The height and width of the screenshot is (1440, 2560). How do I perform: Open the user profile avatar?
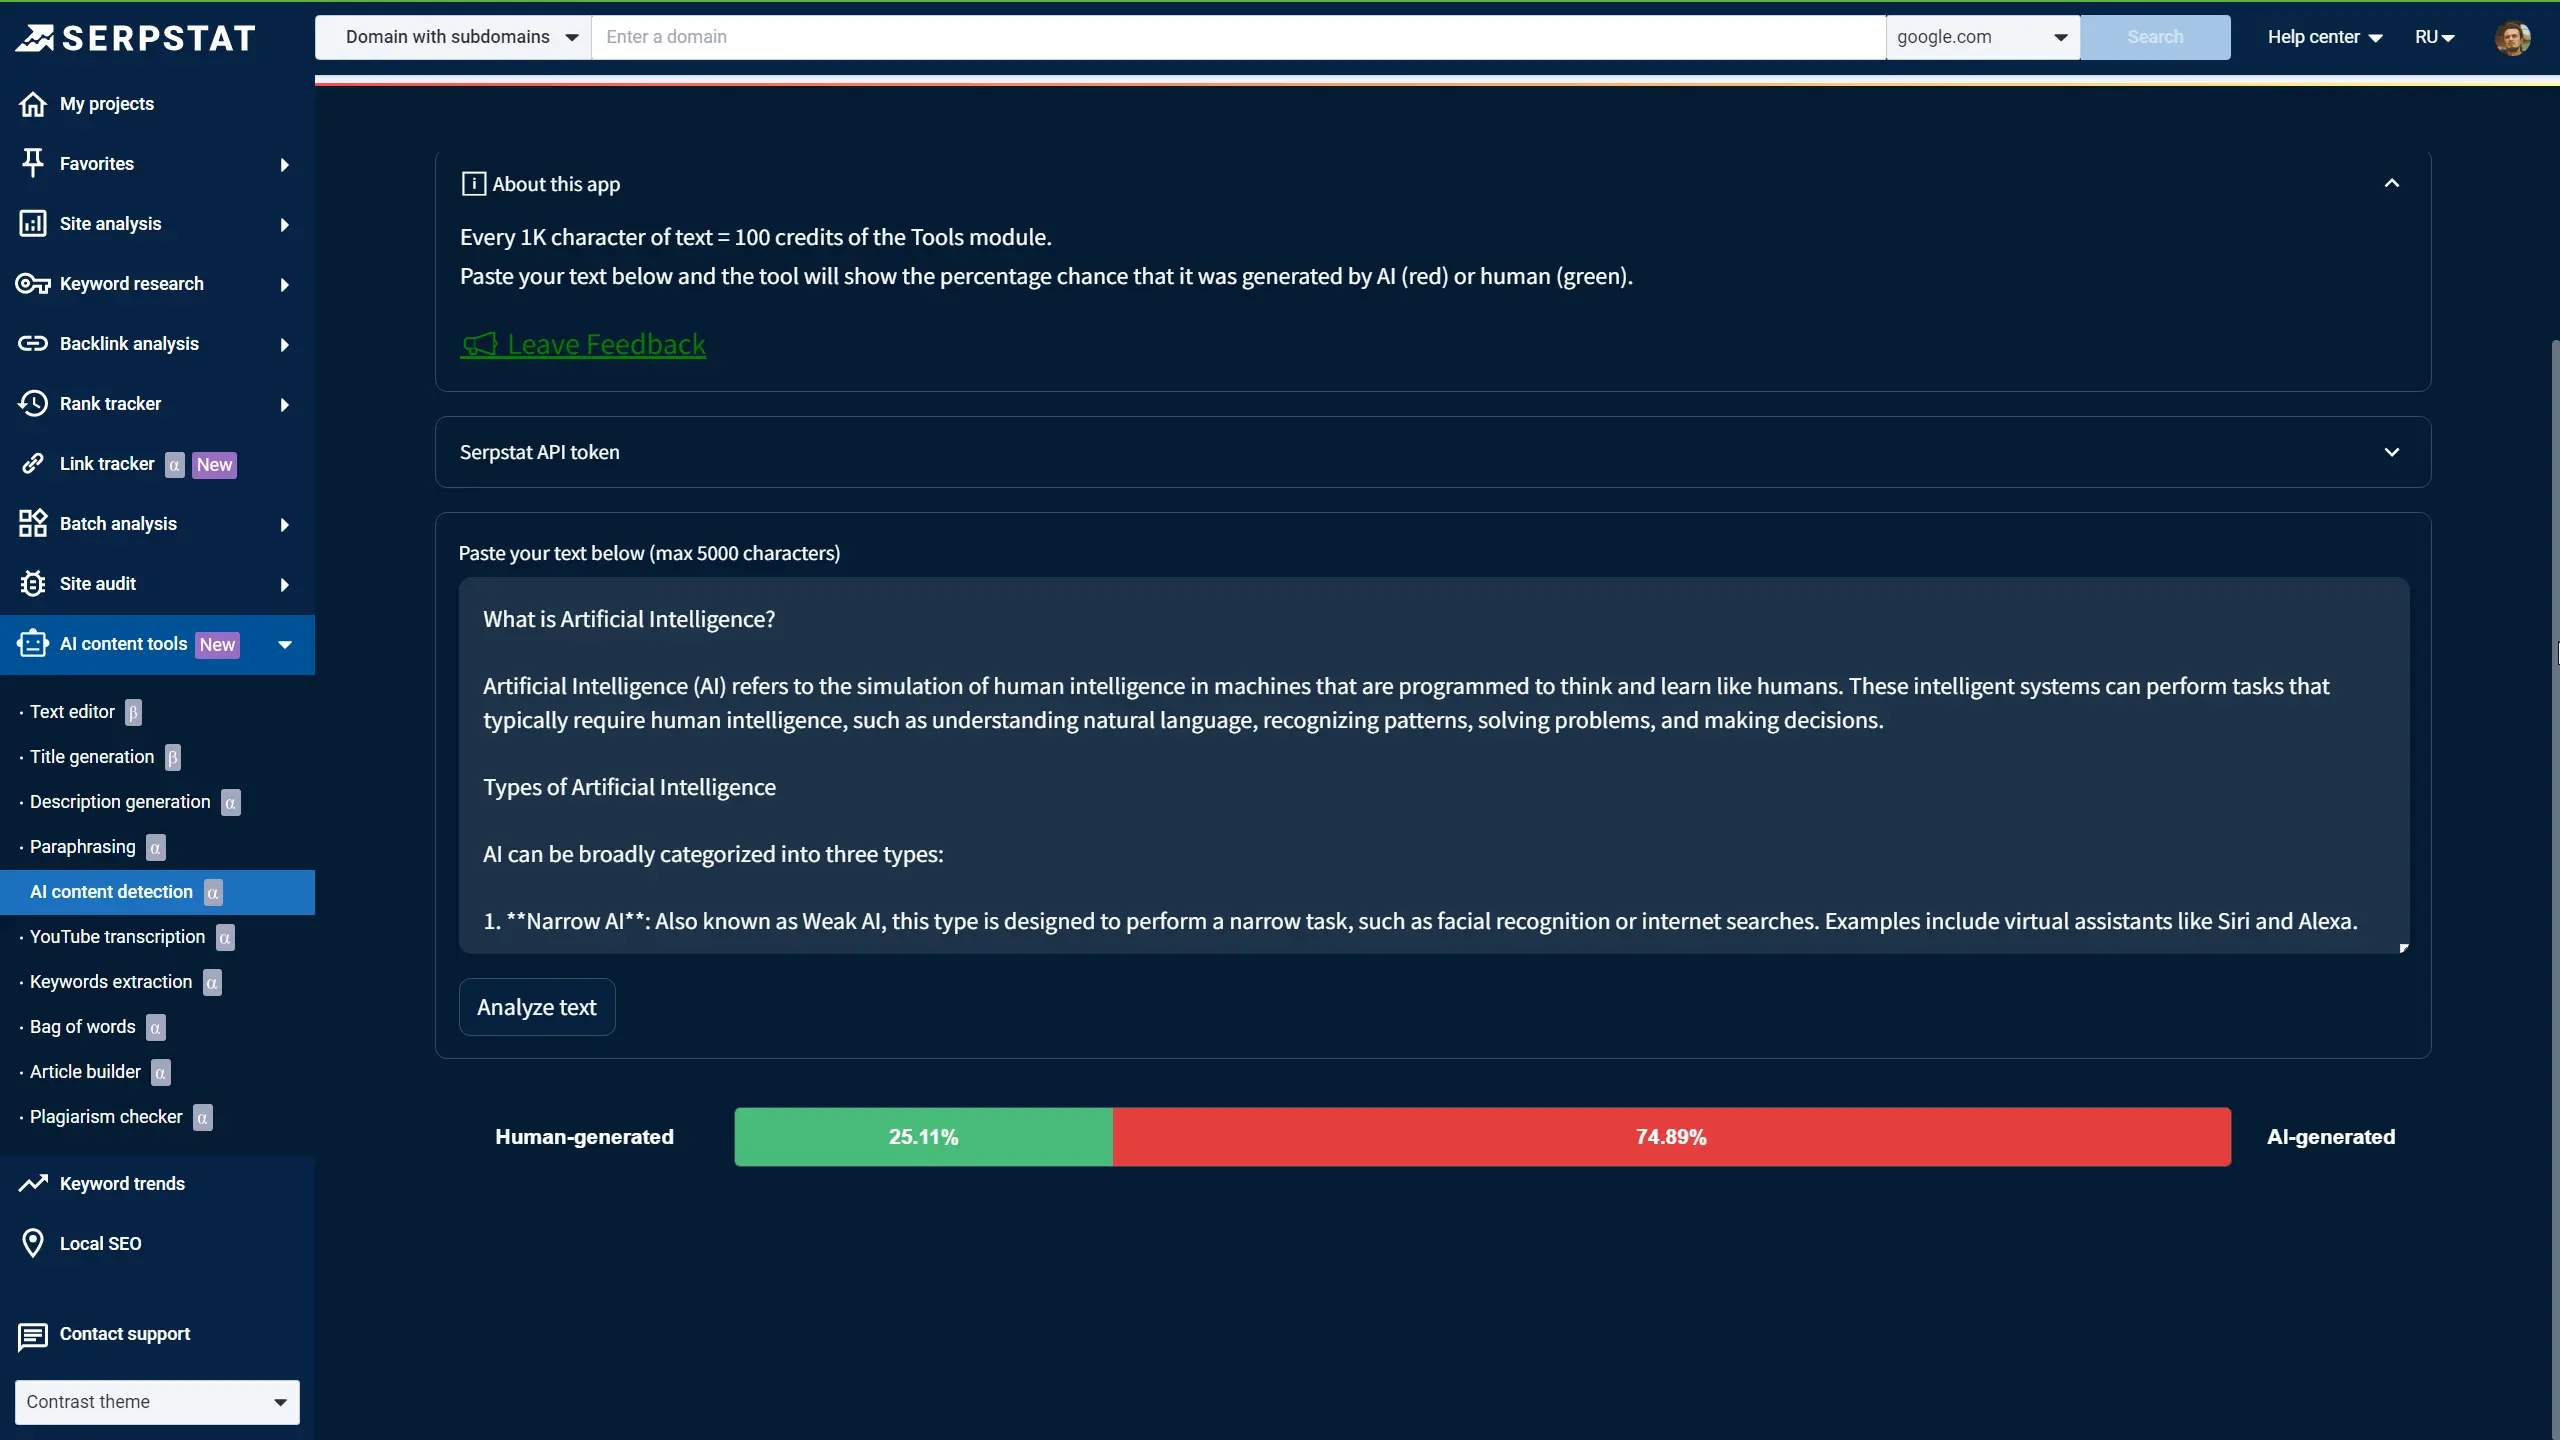[2511, 38]
